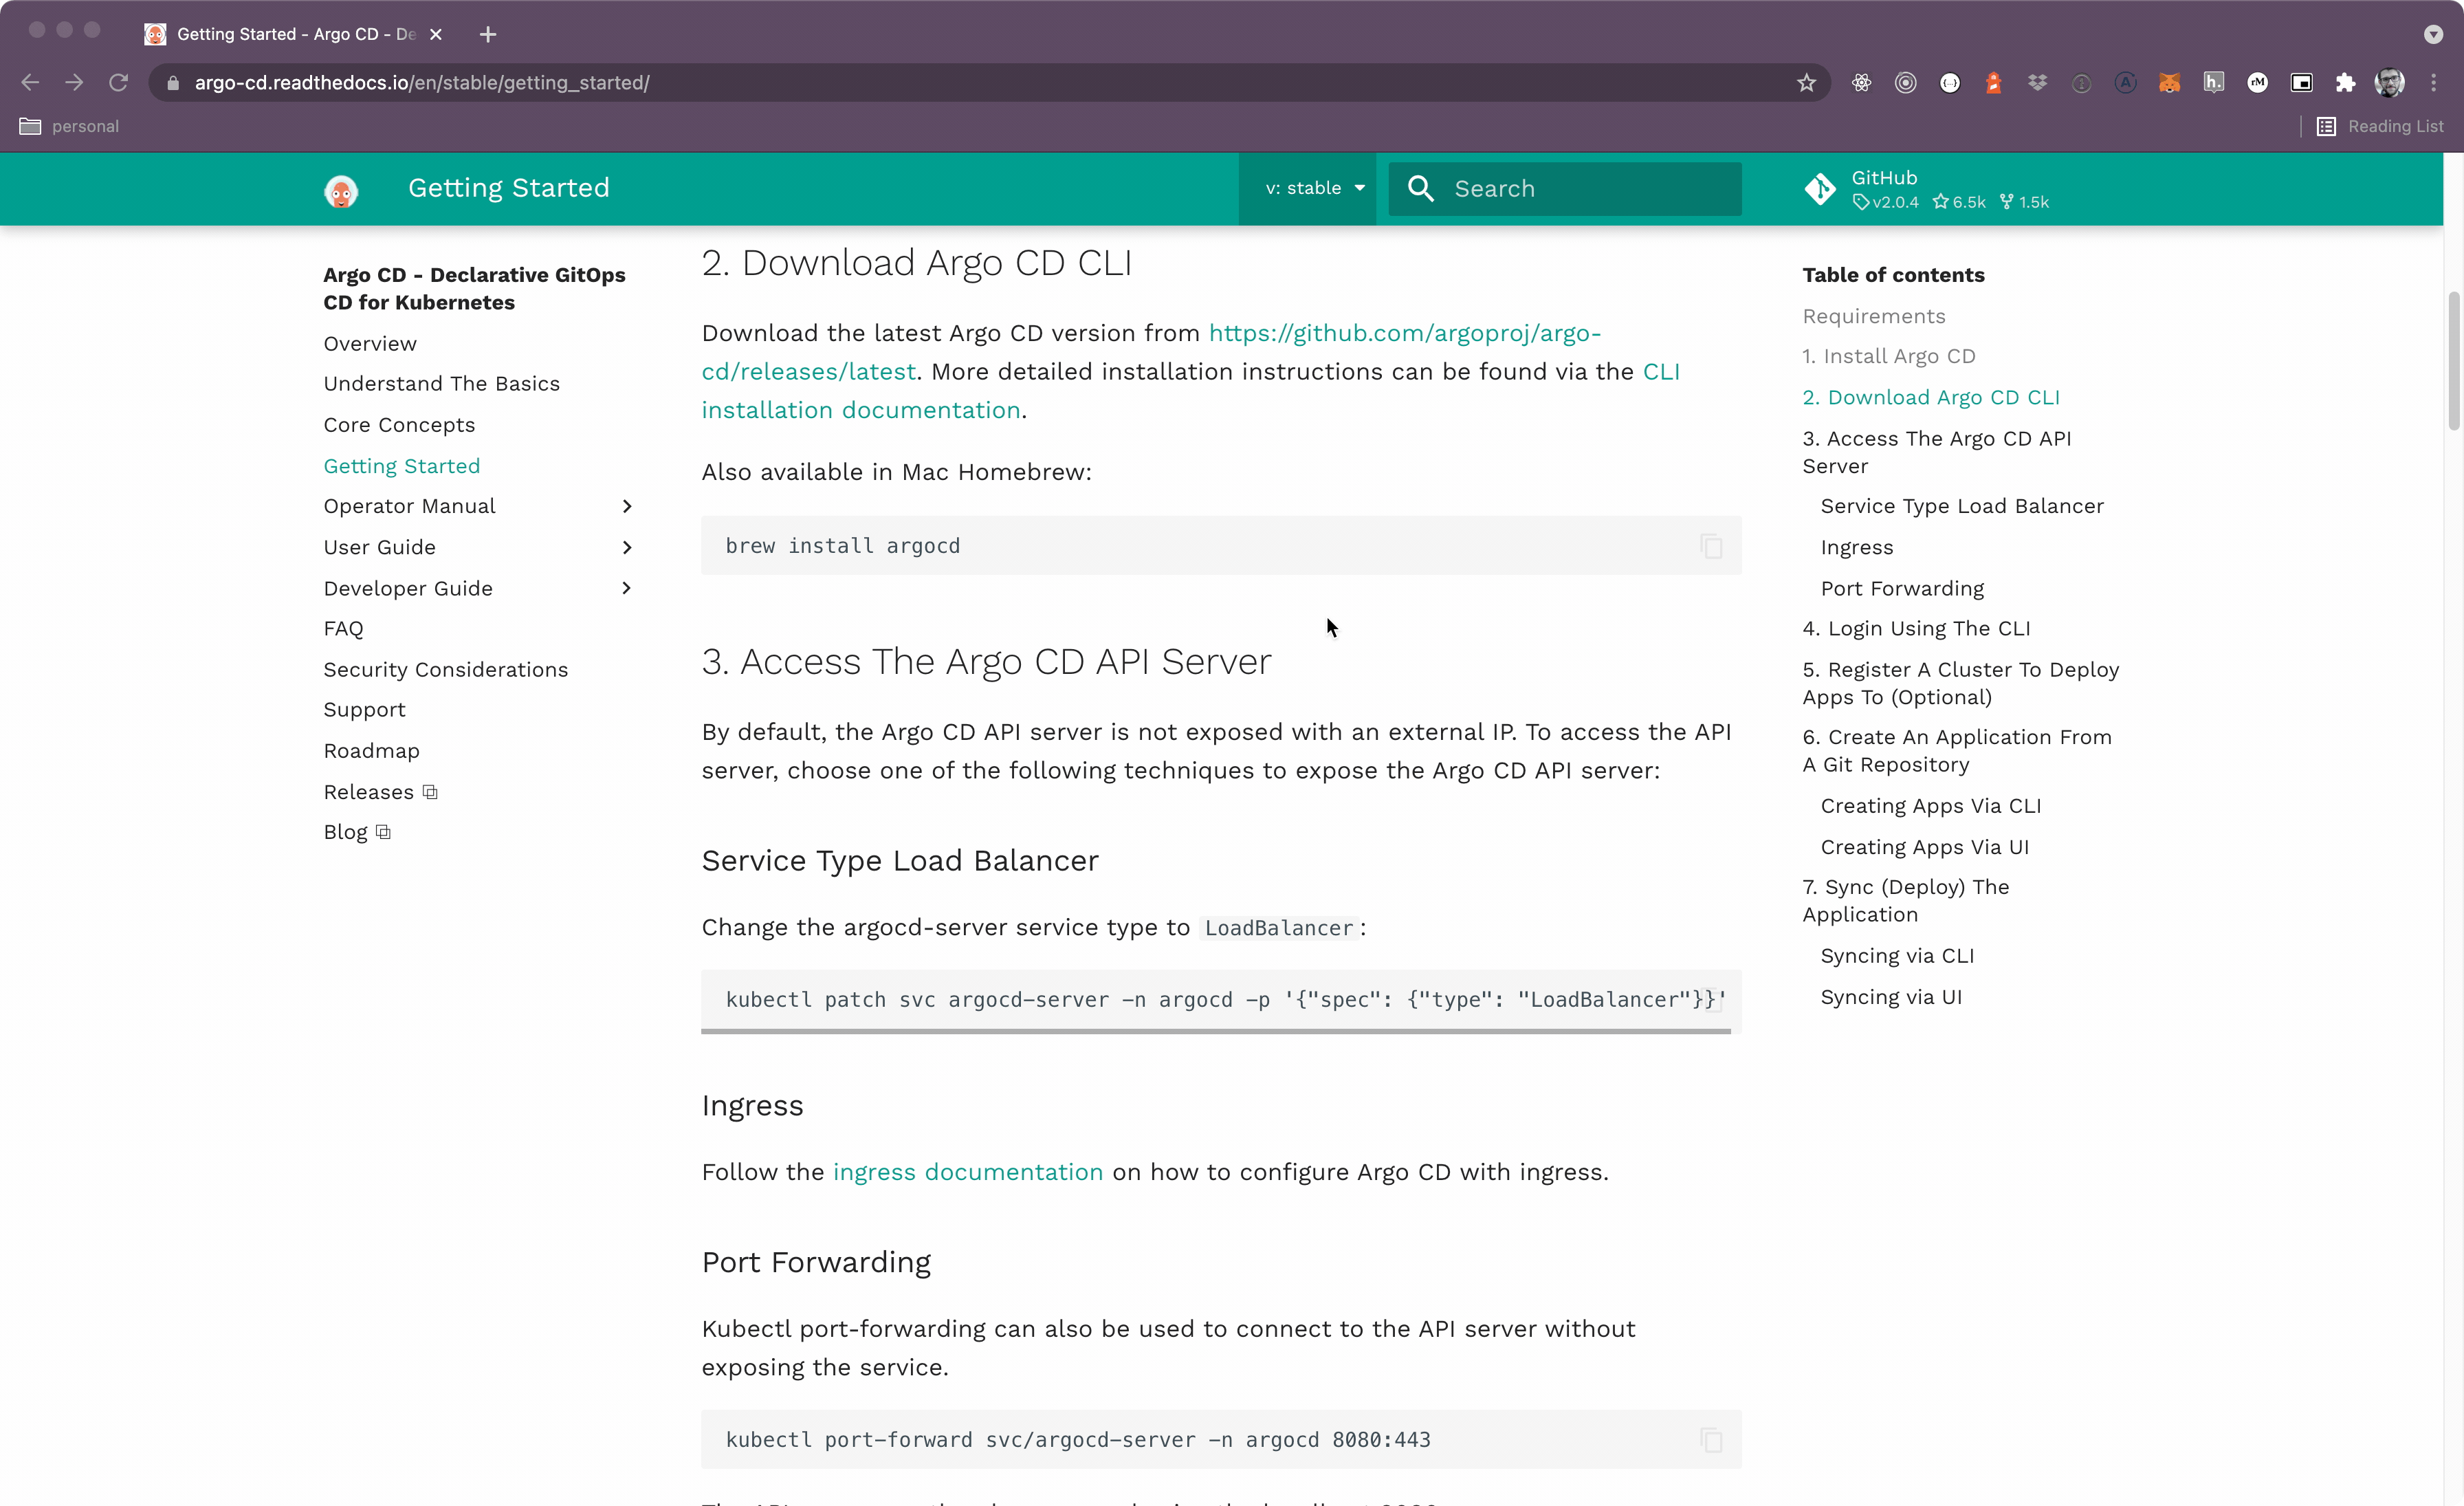Click the Argo CD logo in header

[x=341, y=190]
